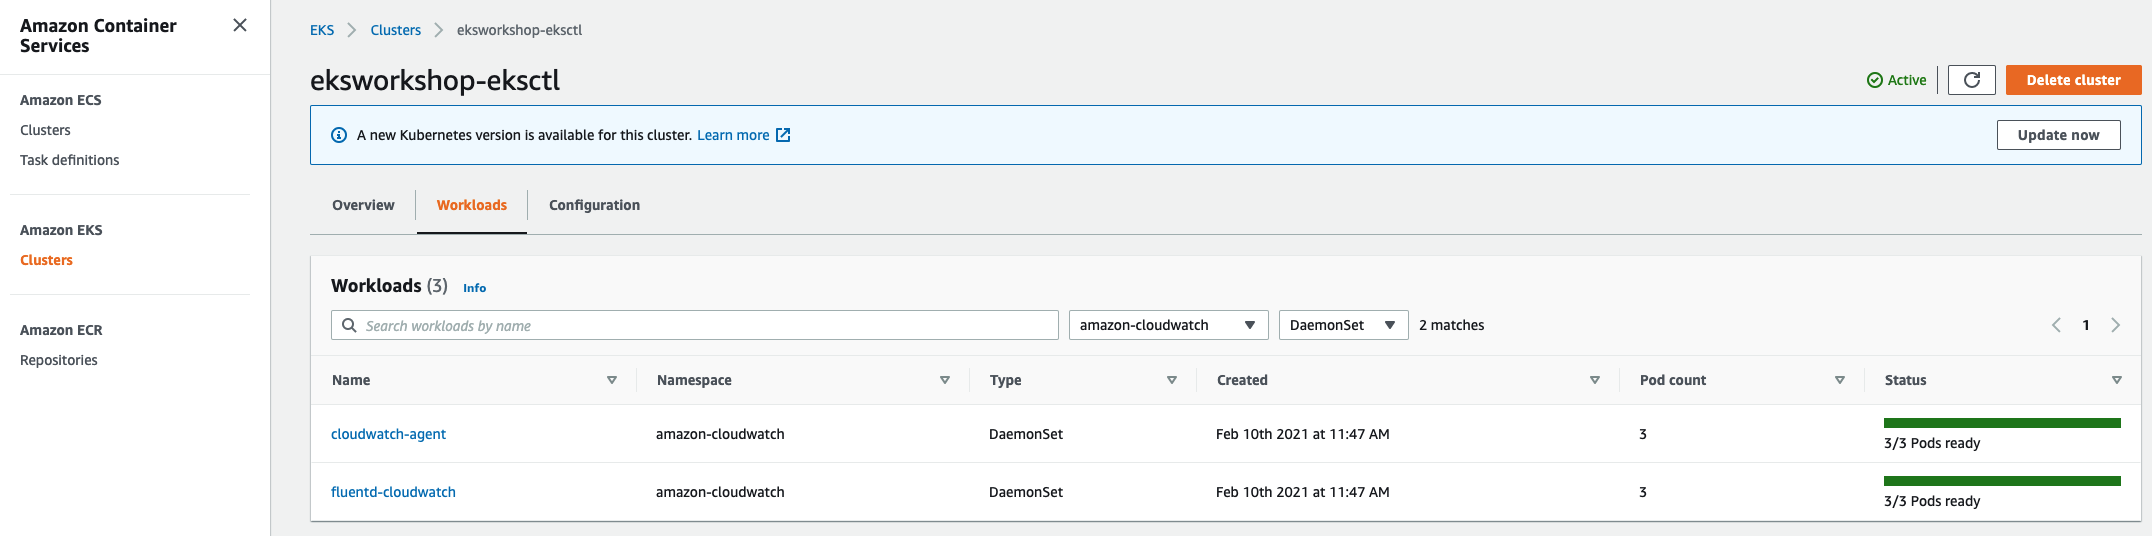Focus the Search workloads by name field
The height and width of the screenshot is (536, 2152).
[695, 325]
